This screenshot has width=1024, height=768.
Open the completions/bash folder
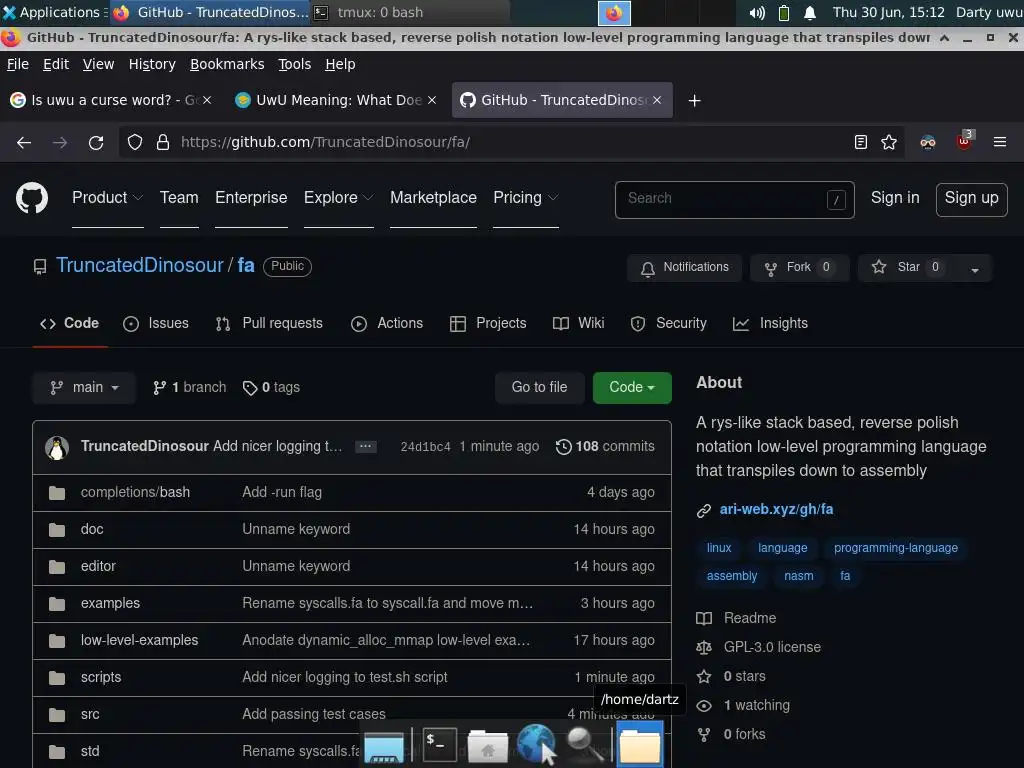pyautogui.click(x=135, y=492)
